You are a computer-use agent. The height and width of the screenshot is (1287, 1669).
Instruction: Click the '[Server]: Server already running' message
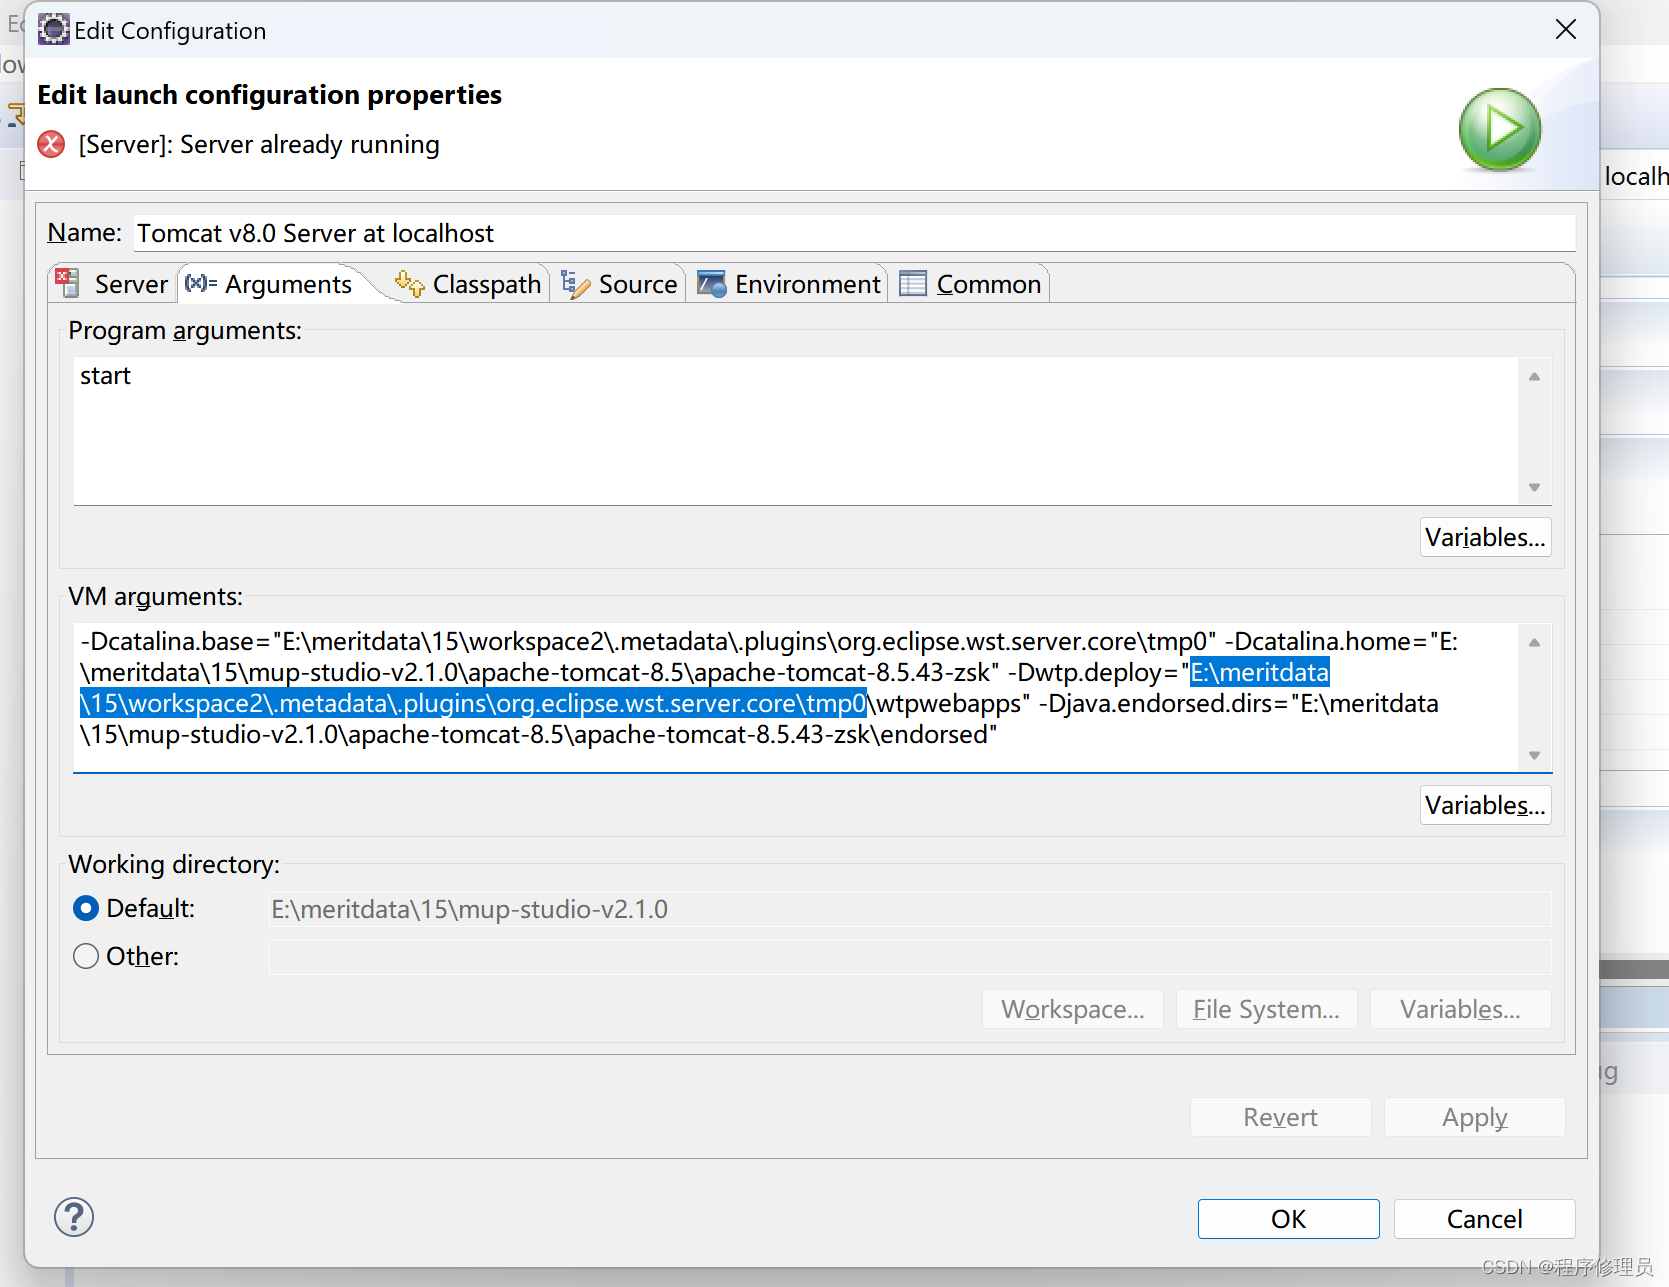coord(259,144)
